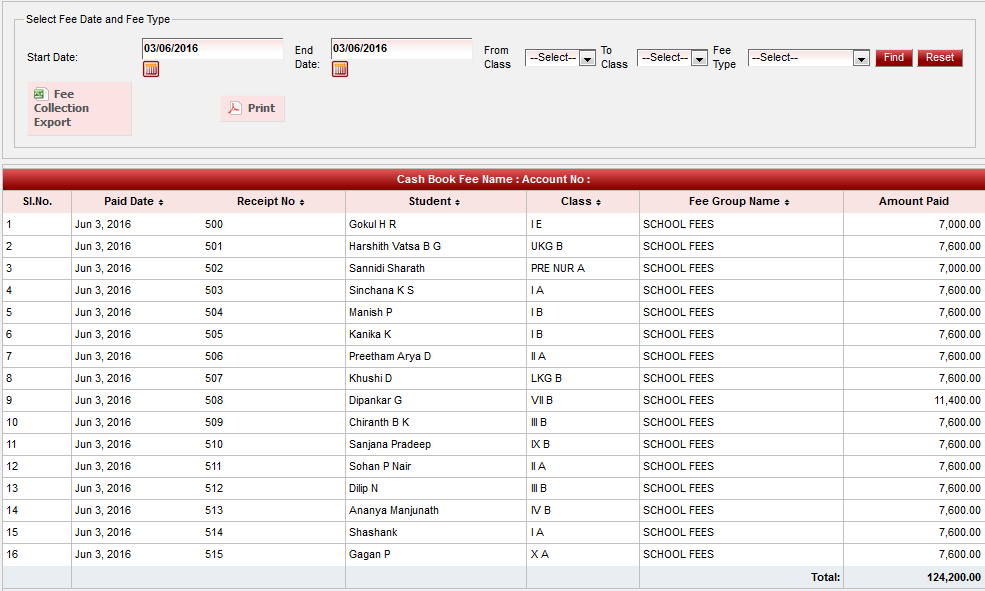
Task: Sort table by Fee Group Name arrows
Action: tap(787, 202)
